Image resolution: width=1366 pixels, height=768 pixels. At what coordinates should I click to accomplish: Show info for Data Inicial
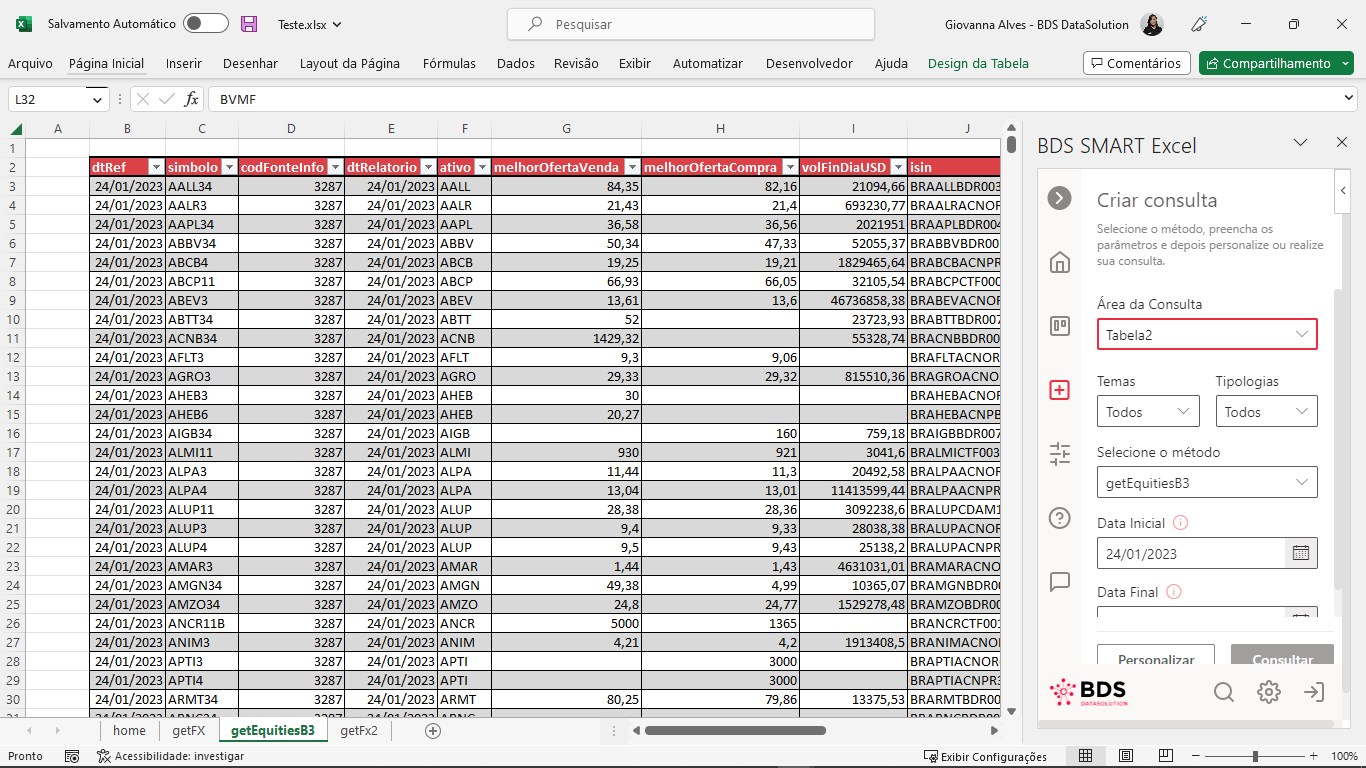pyautogui.click(x=1180, y=523)
